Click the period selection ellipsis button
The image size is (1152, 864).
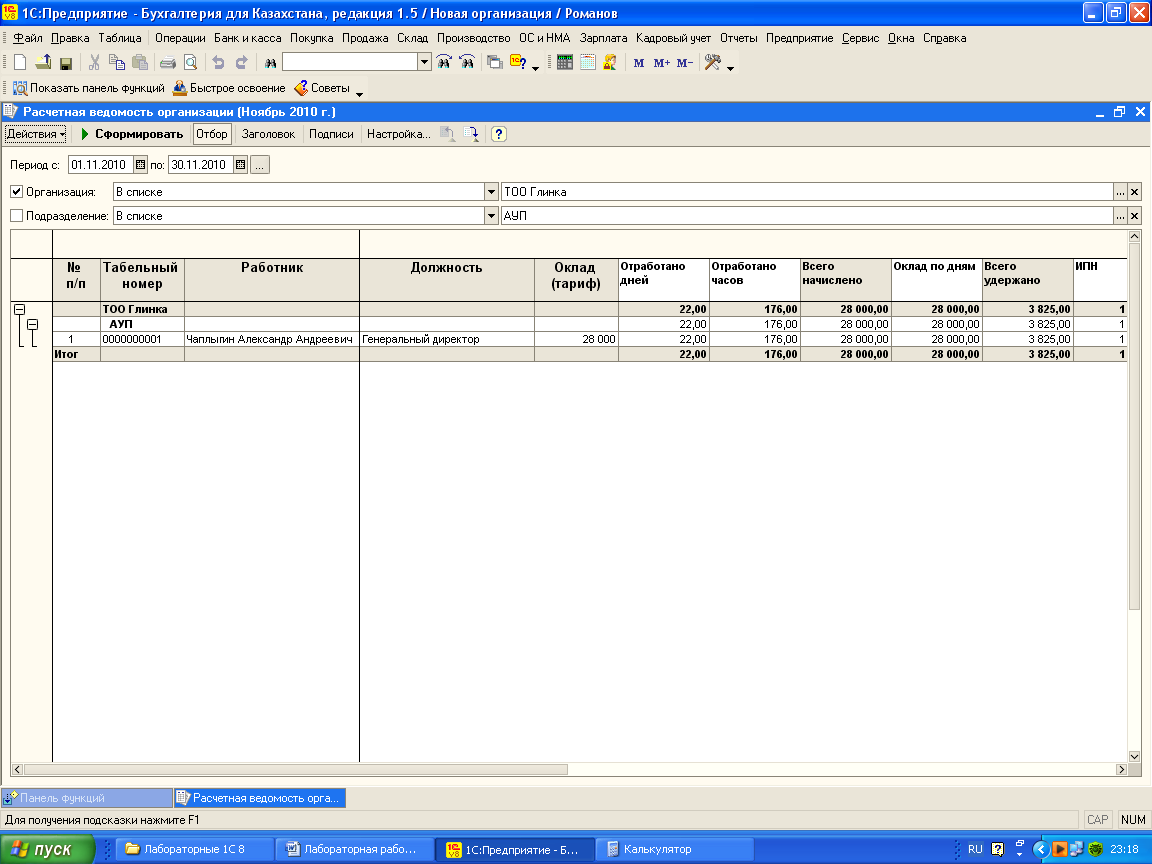coord(260,165)
